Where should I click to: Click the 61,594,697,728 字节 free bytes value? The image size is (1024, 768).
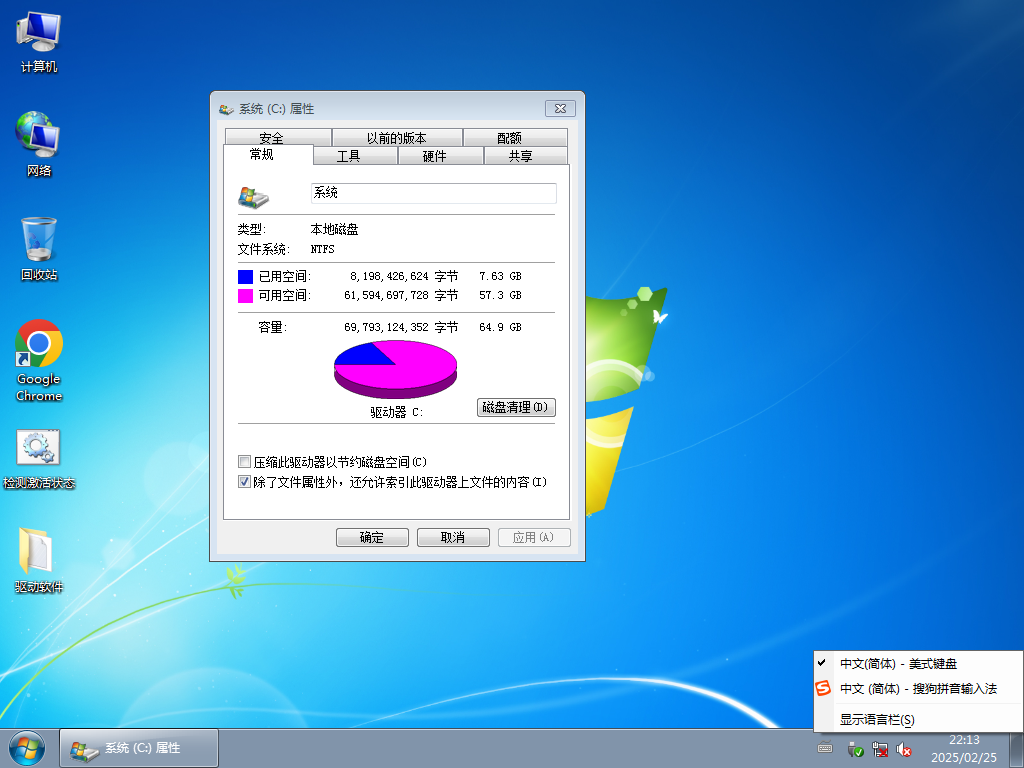click(x=401, y=295)
